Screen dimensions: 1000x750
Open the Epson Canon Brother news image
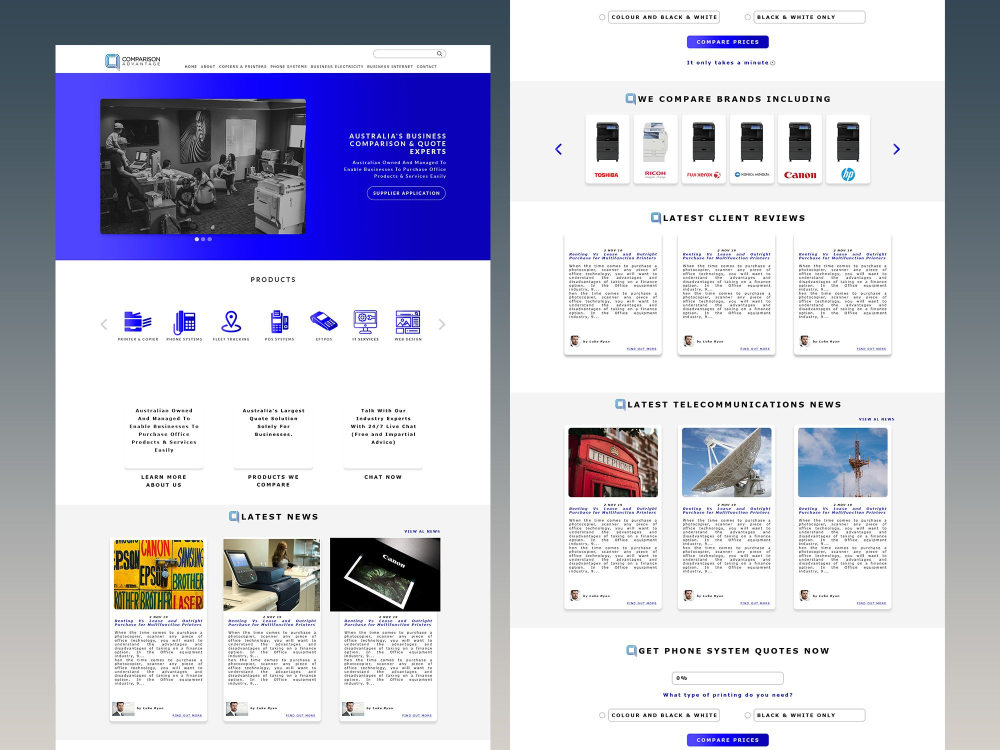(159, 574)
